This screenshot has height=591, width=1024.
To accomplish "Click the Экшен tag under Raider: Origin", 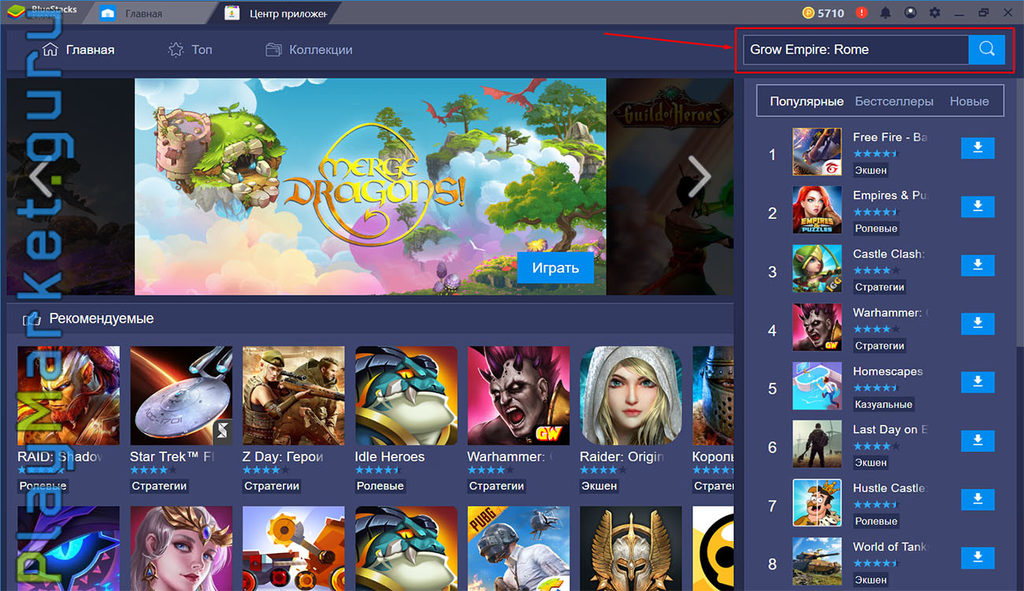I will point(599,486).
